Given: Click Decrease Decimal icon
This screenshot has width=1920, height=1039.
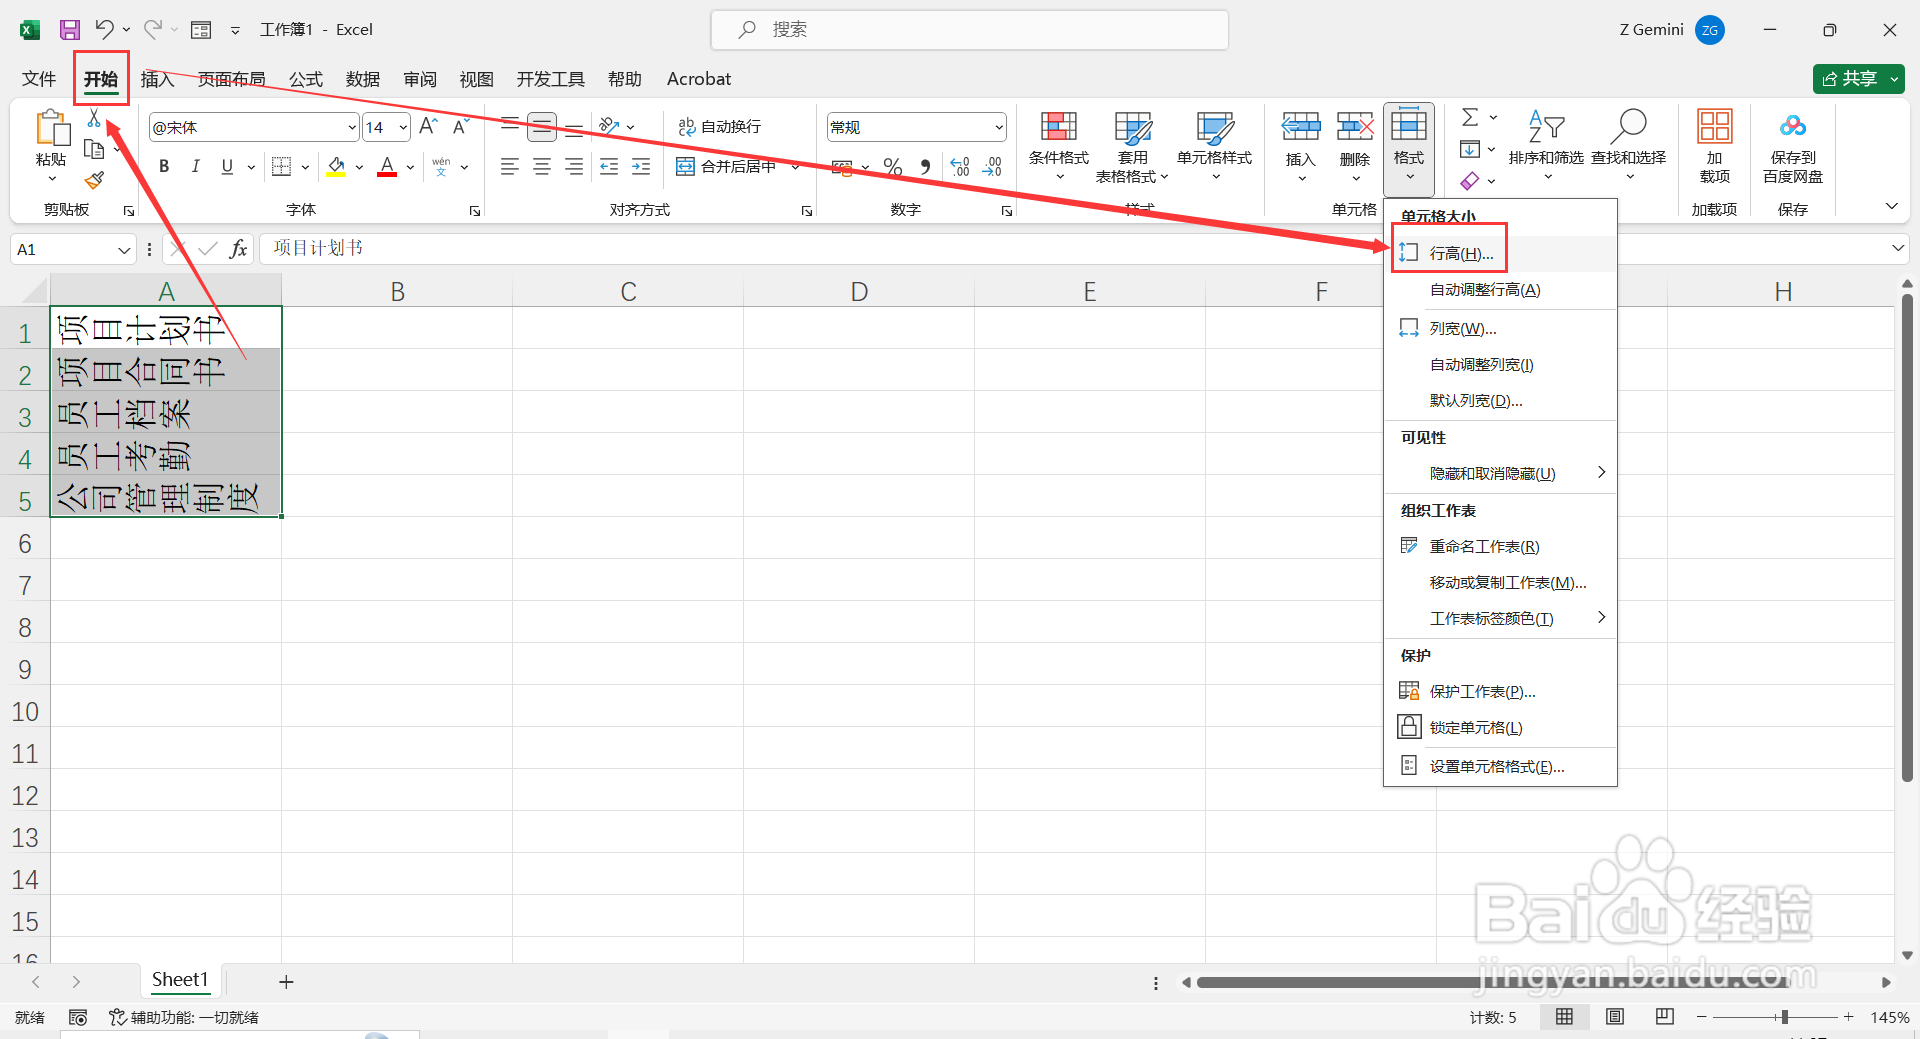Looking at the screenshot, I should (992, 167).
